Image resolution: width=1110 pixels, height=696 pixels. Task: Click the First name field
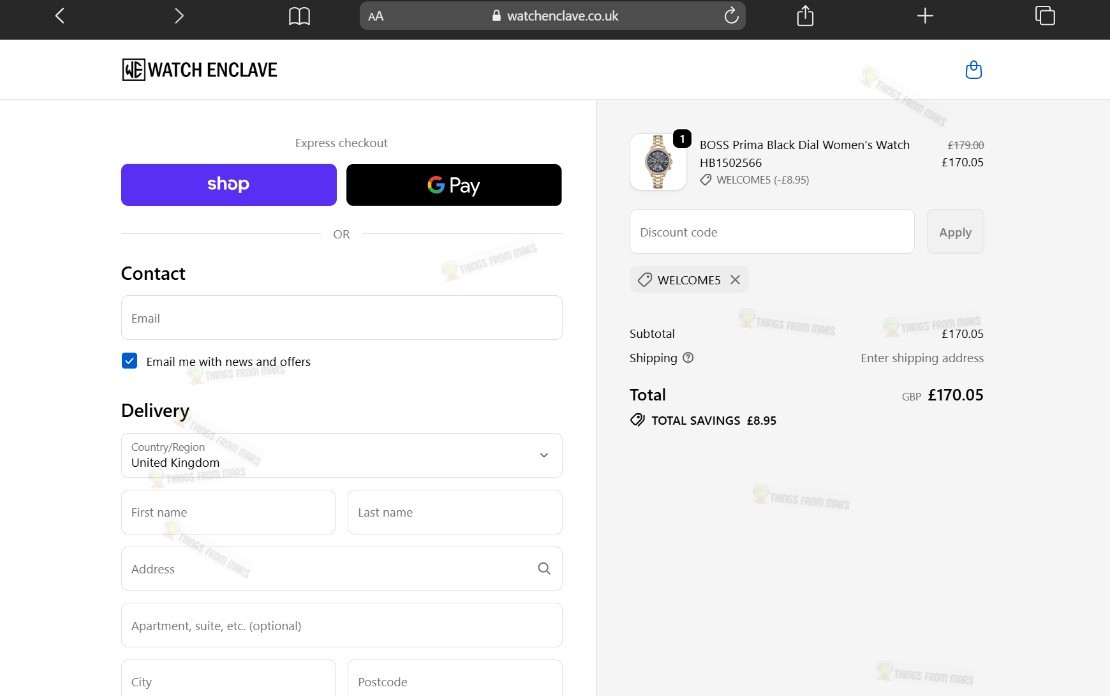[228, 513]
